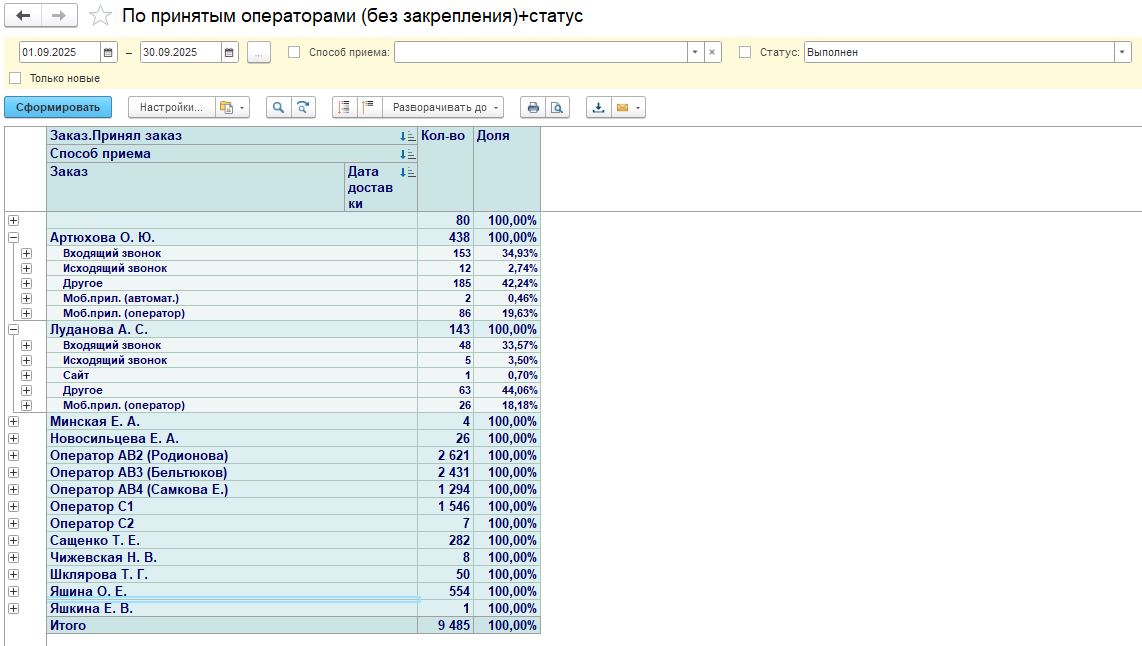Image resolution: width=1142 pixels, height=646 pixels.
Task: Save report with download arrow icon
Action: tap(598, 107)
